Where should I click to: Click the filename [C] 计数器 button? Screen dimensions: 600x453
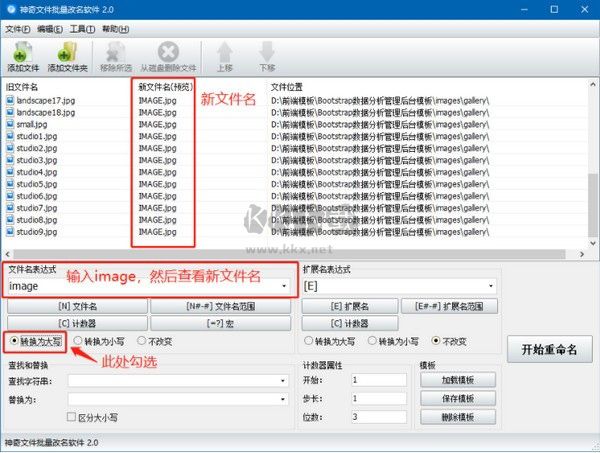click(77, 324)
